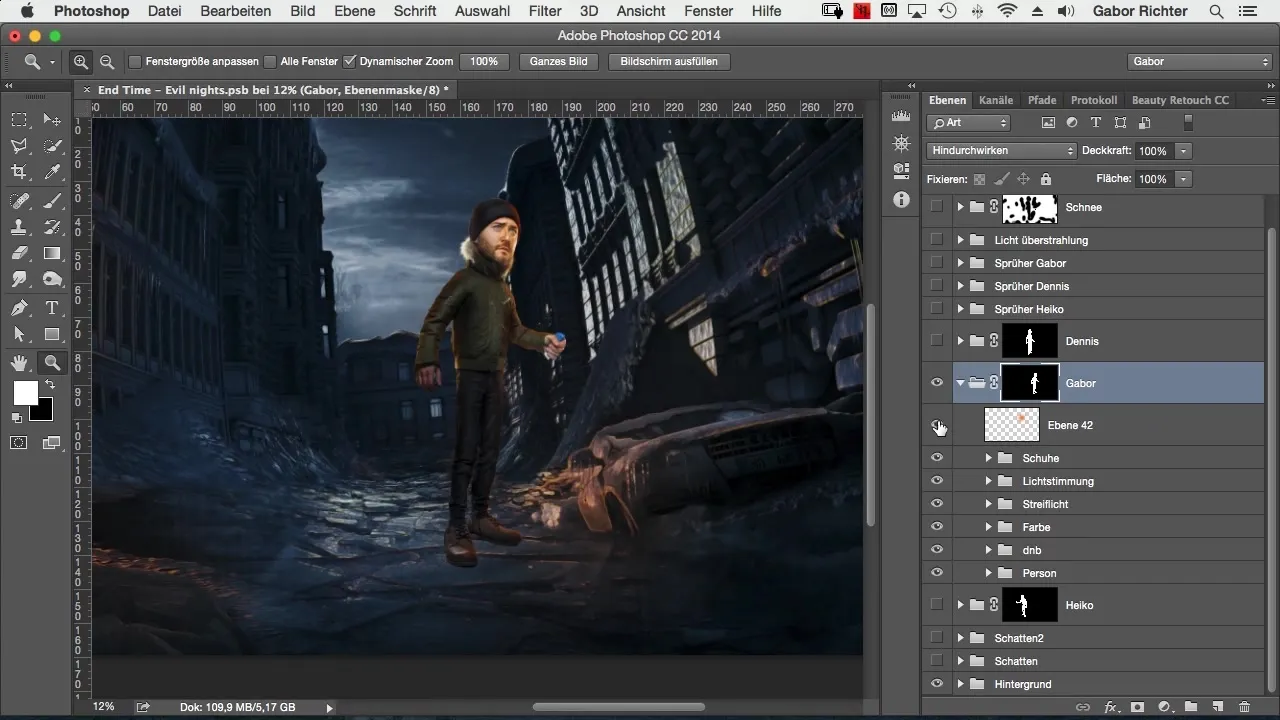Open the Auswahl menu

481,11
